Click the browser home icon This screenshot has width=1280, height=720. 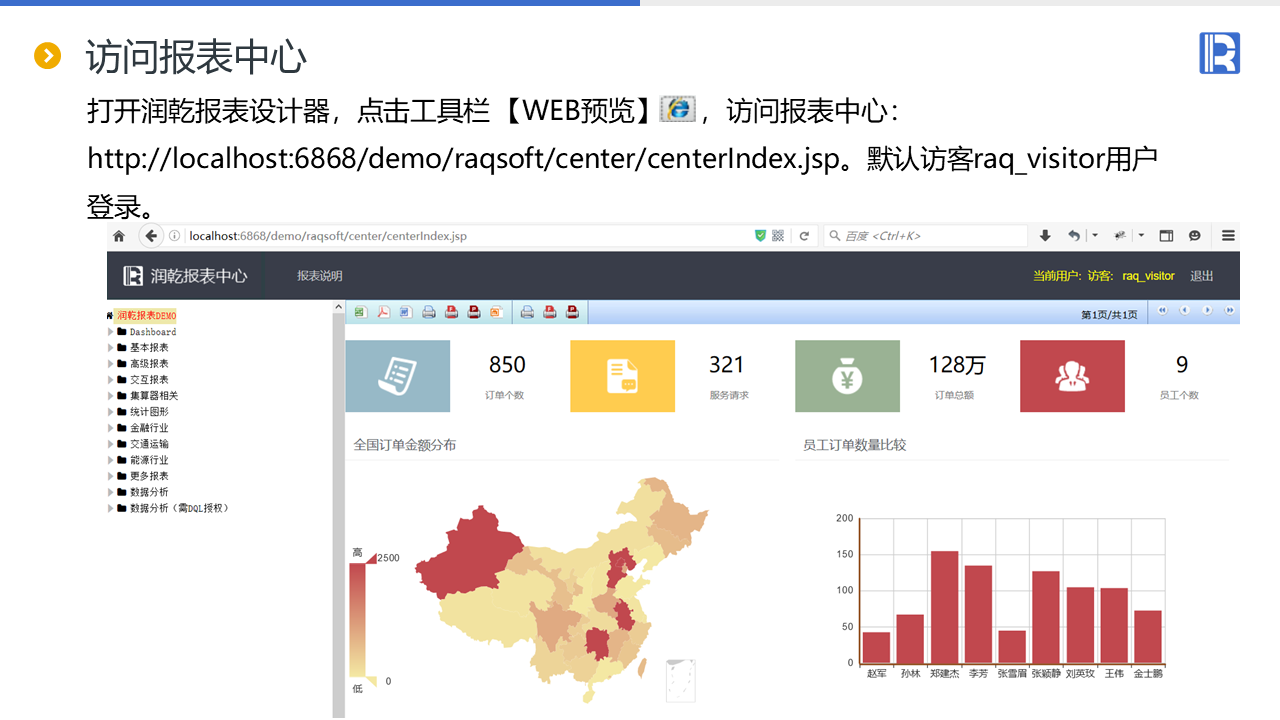[x=119, y=236]
